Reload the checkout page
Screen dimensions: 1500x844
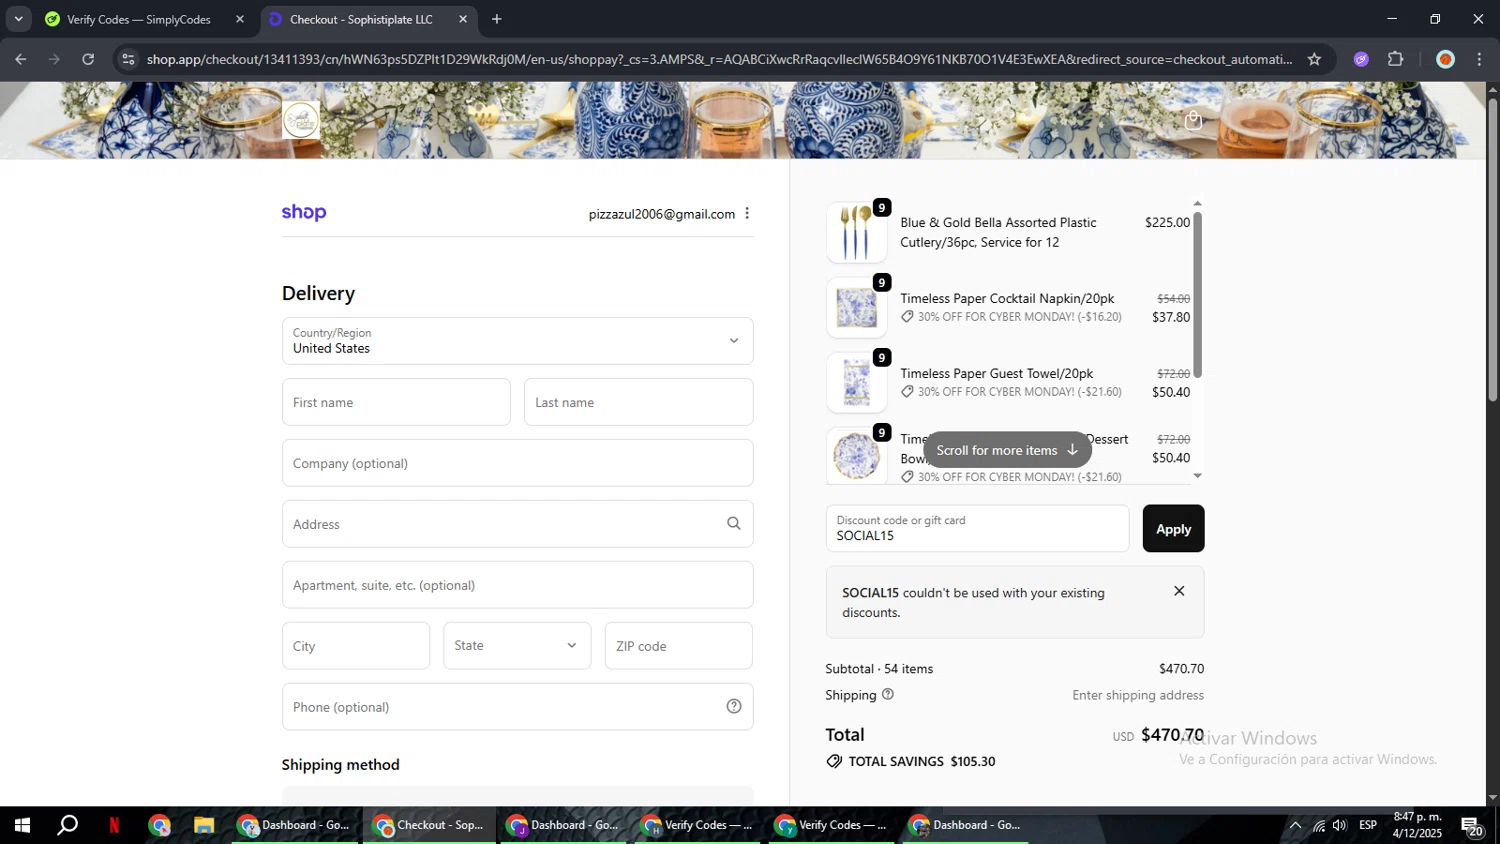(x=88, y=59)
